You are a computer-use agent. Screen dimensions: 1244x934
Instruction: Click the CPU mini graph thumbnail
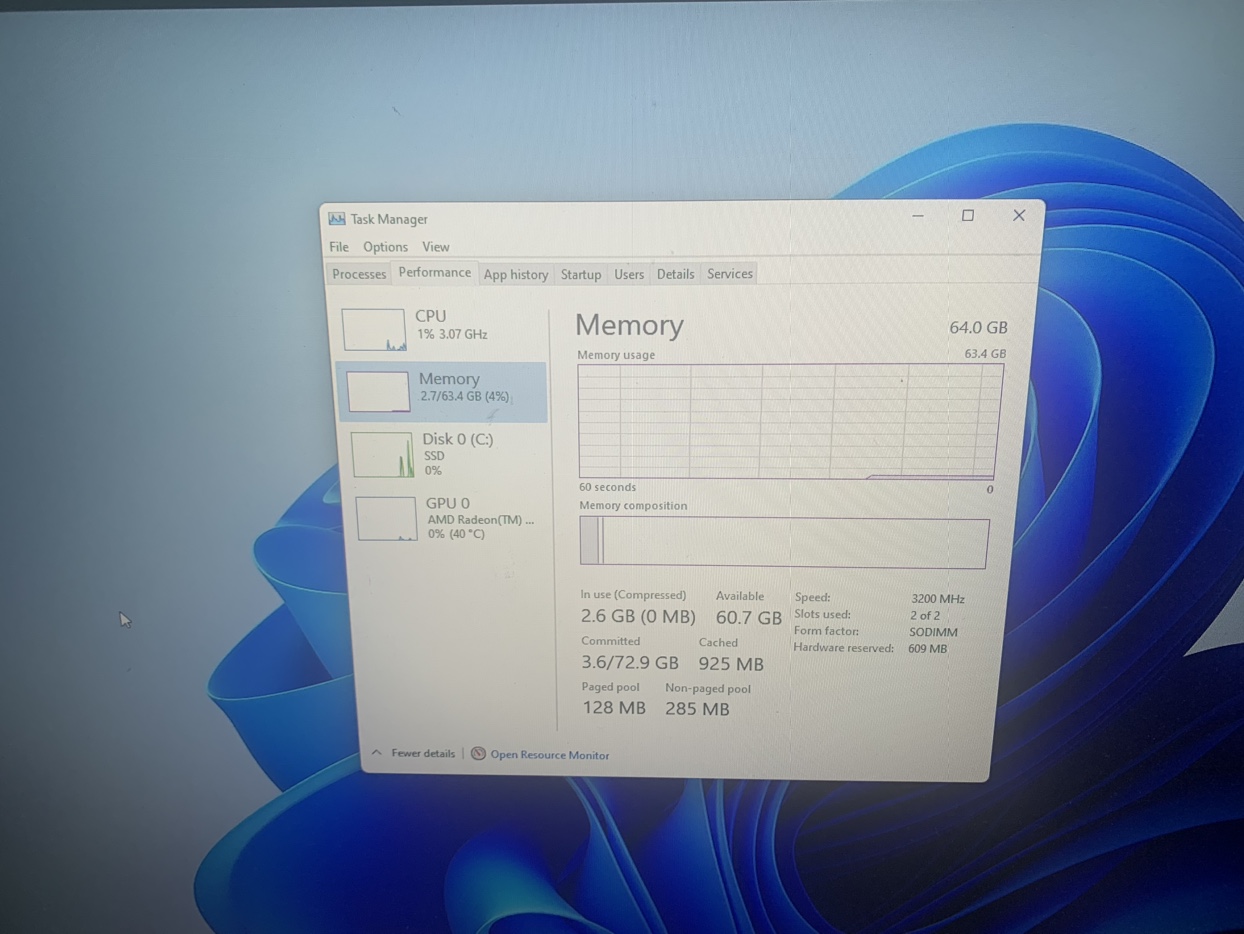point(374,330)
